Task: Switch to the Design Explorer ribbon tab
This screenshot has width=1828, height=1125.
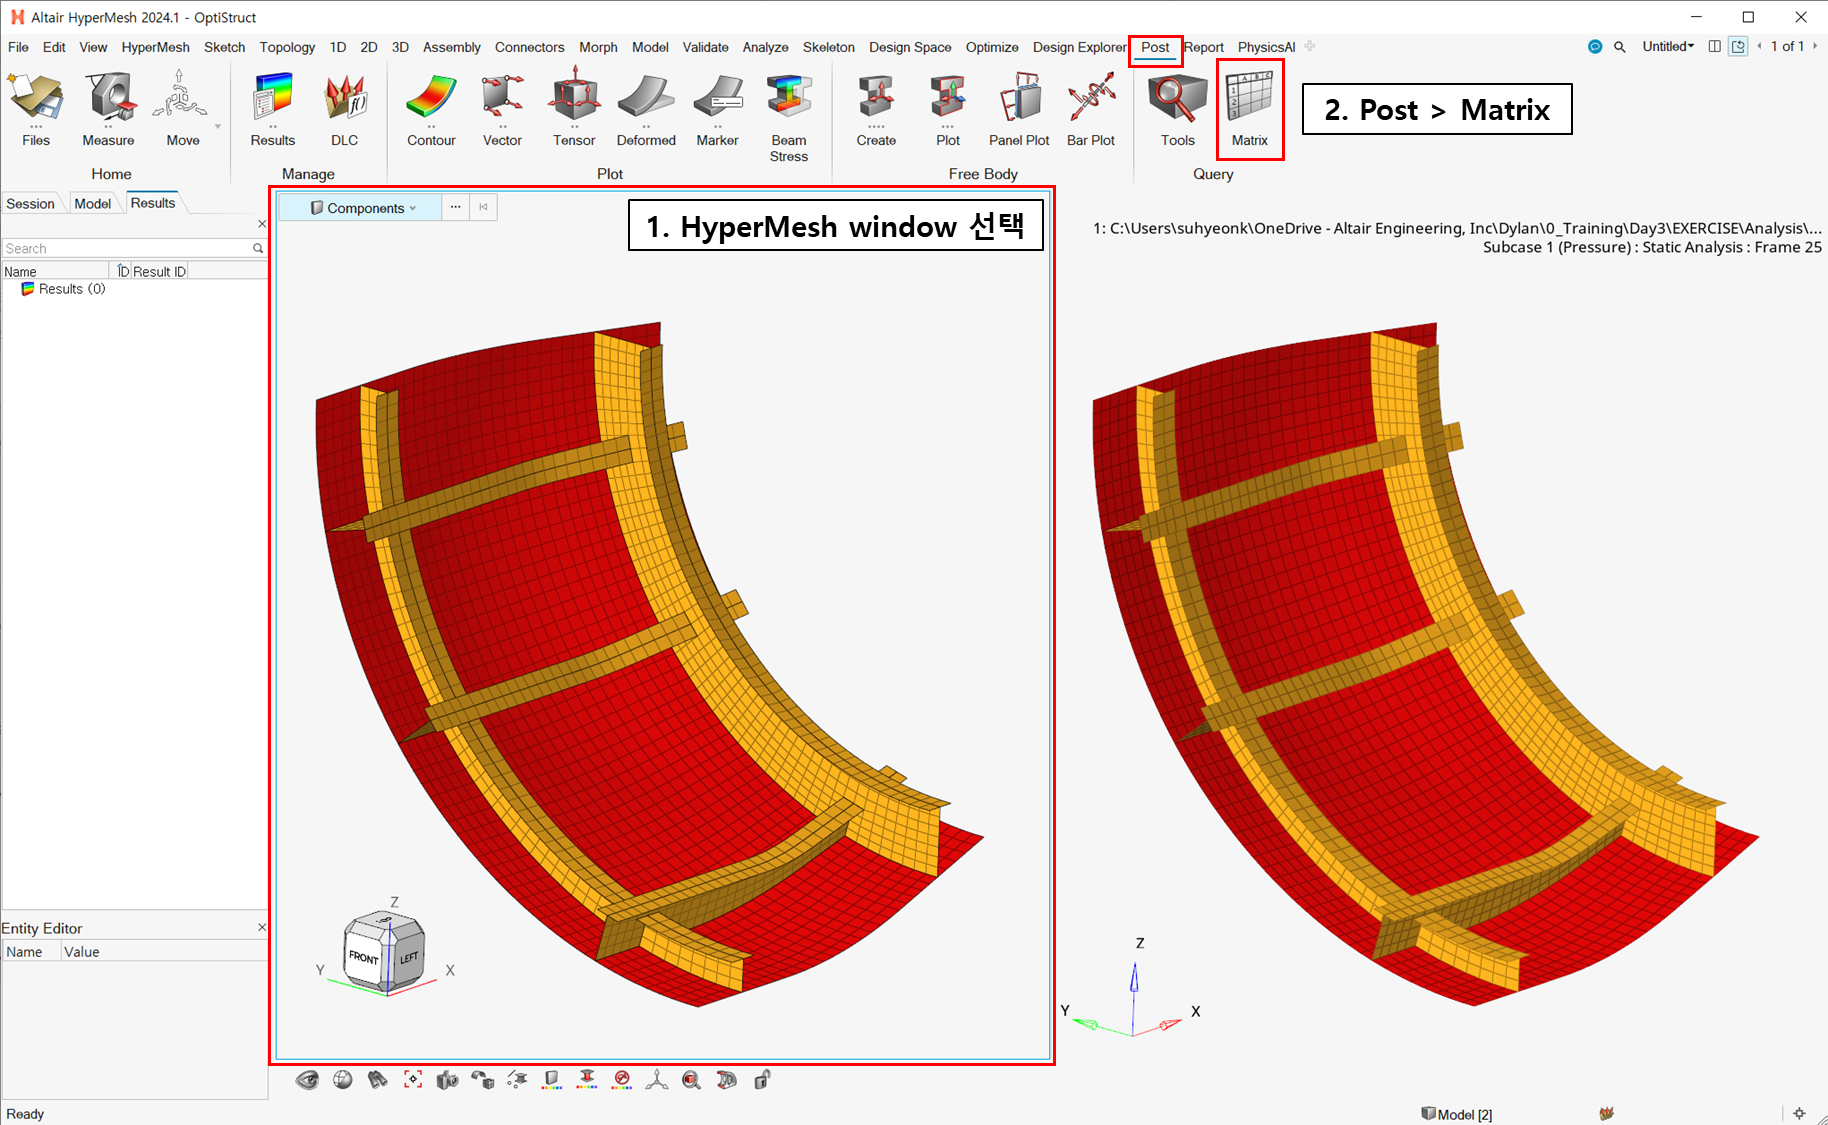Action: tap(1079, 47)
